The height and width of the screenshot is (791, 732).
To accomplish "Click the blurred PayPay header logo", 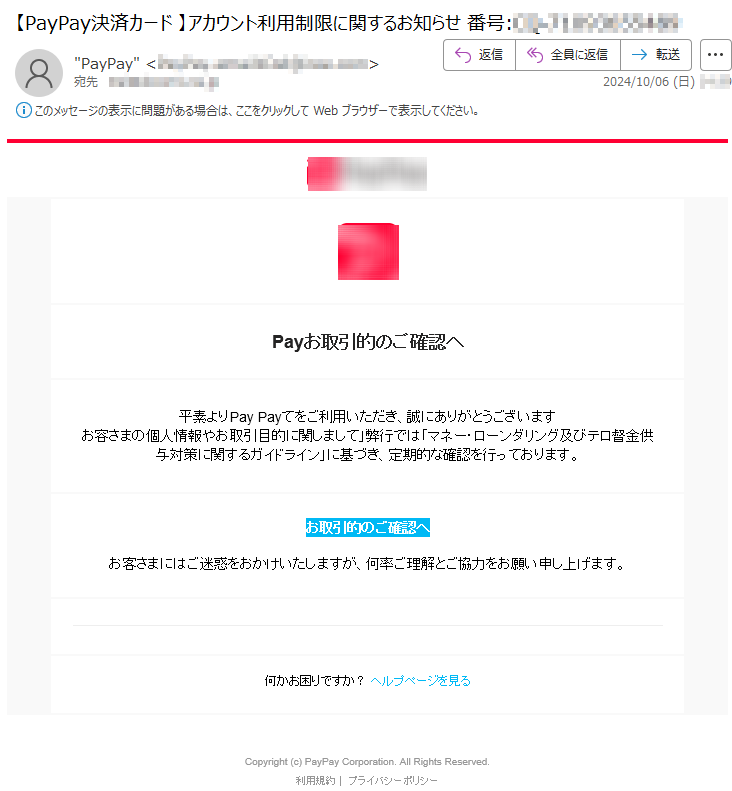I will click(x=367, y=174).
